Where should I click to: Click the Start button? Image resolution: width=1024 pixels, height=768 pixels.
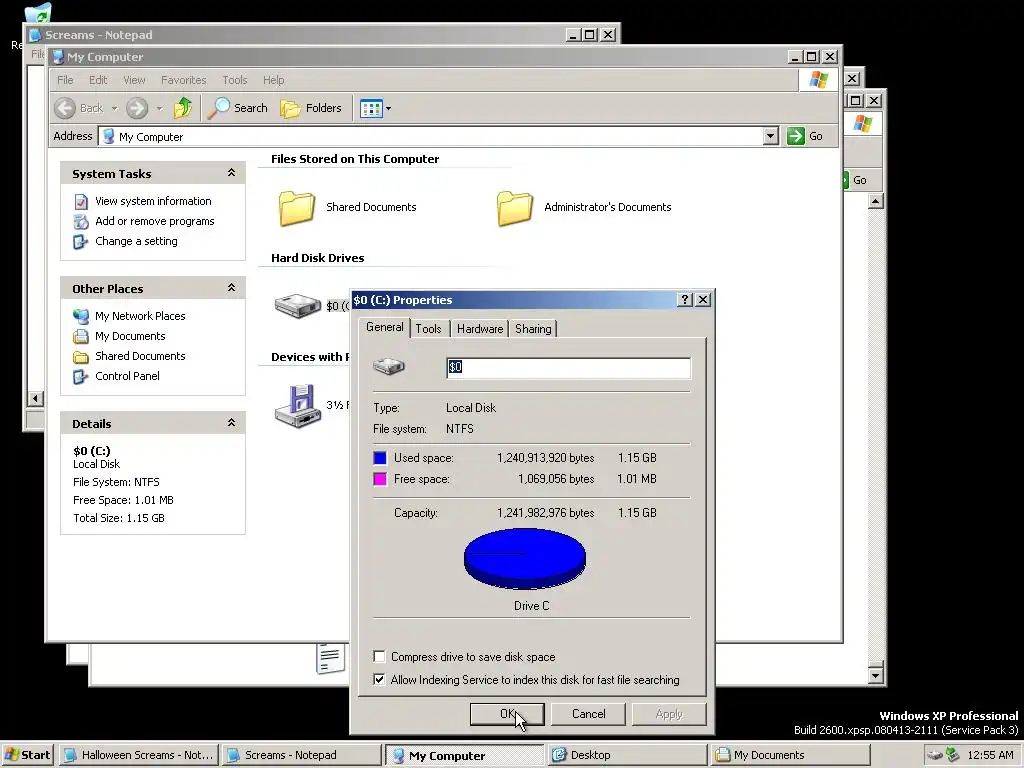click(27, 755)
